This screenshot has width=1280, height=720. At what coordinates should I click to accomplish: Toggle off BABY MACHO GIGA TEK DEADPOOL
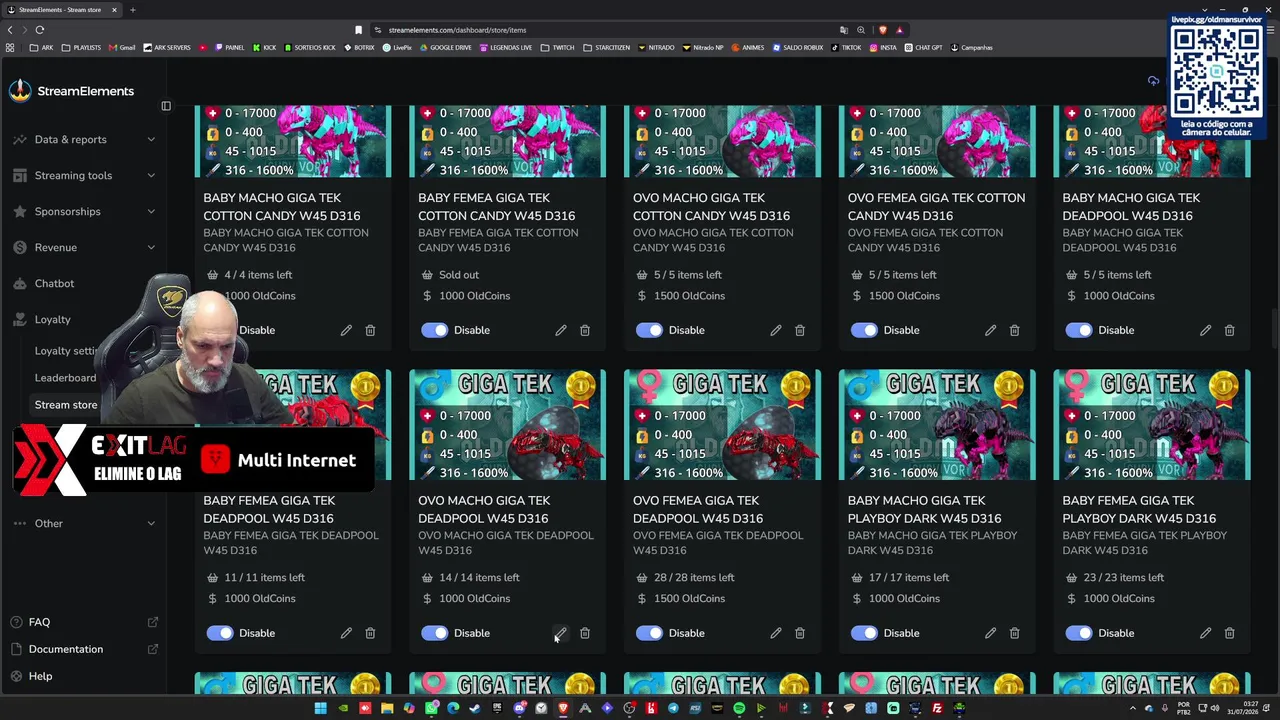pos(1079,330)
